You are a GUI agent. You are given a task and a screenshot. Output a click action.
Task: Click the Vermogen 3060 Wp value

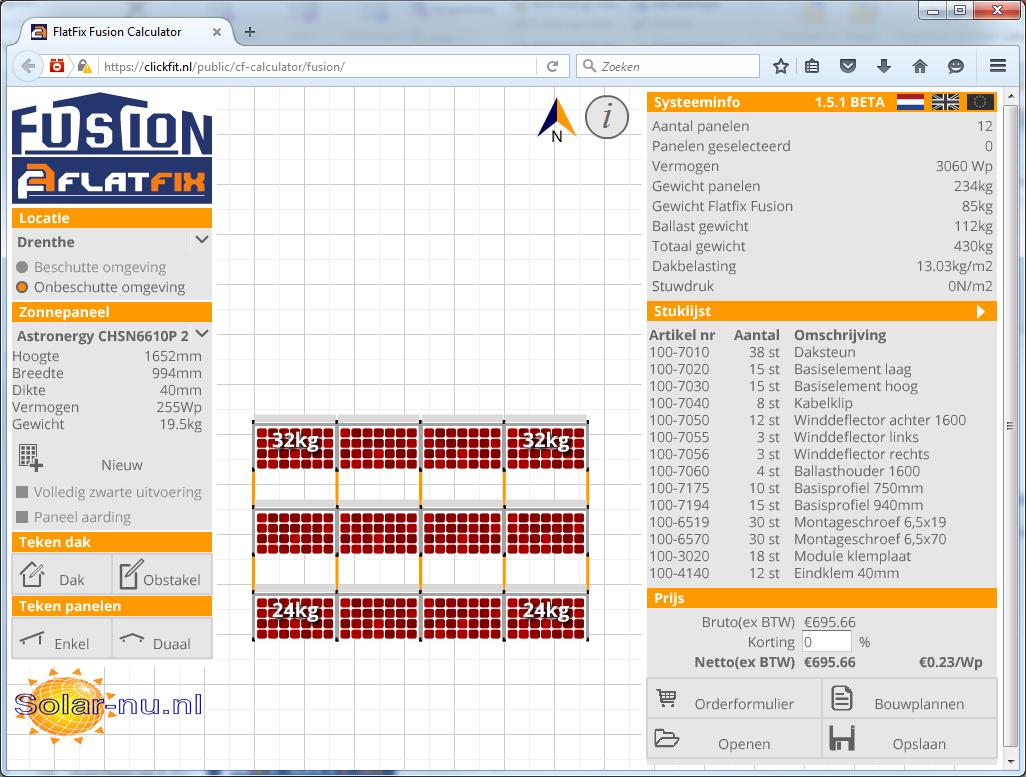click(x=964, y=166)
